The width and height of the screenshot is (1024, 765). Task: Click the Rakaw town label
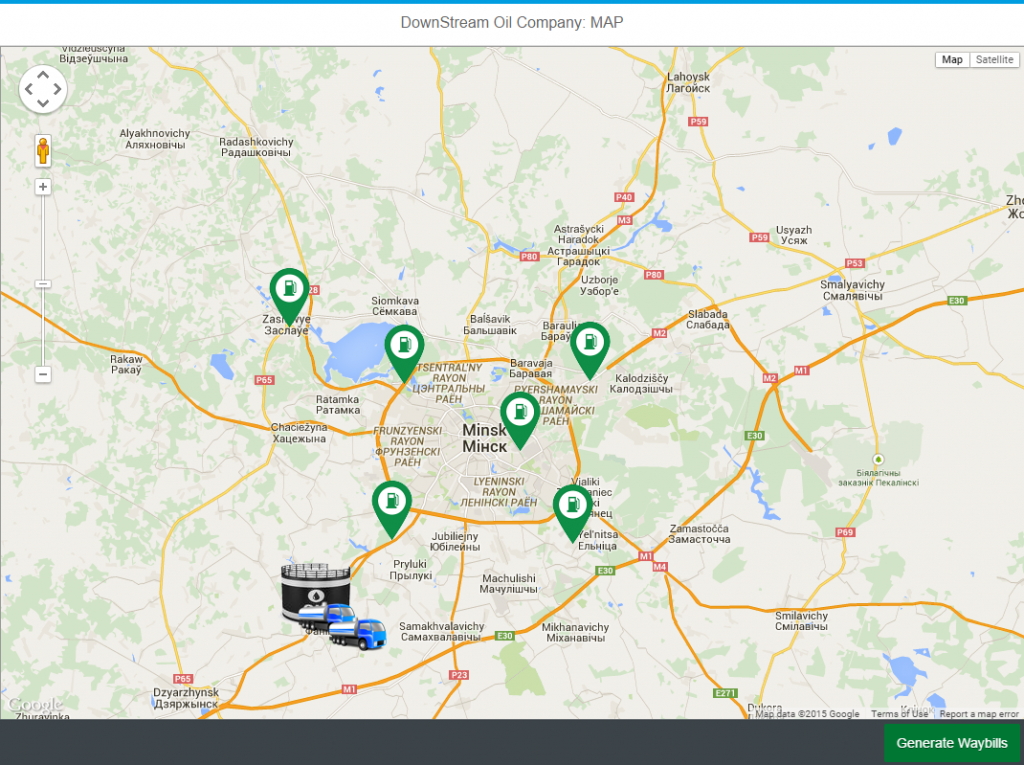click(x=126, y=365)
